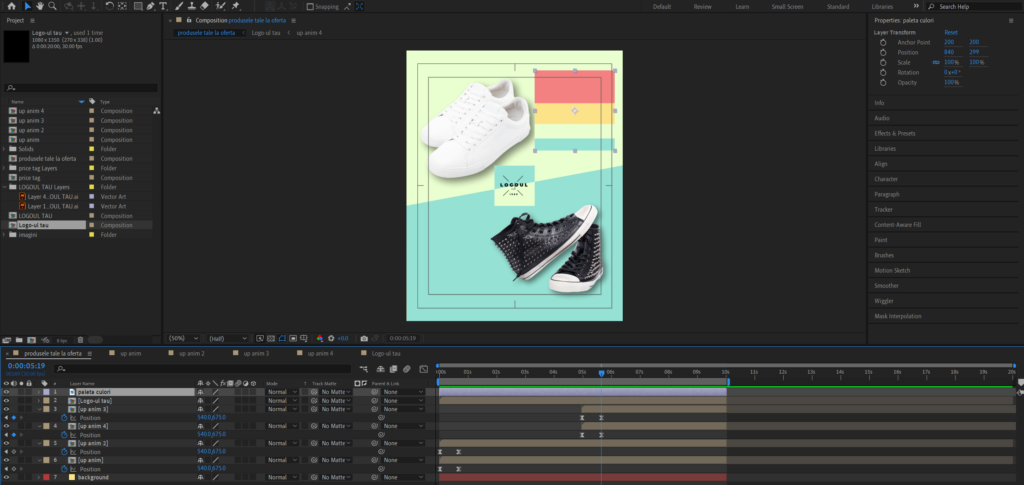
Task: Pick the Type tool
Action: tap(163, 6)
